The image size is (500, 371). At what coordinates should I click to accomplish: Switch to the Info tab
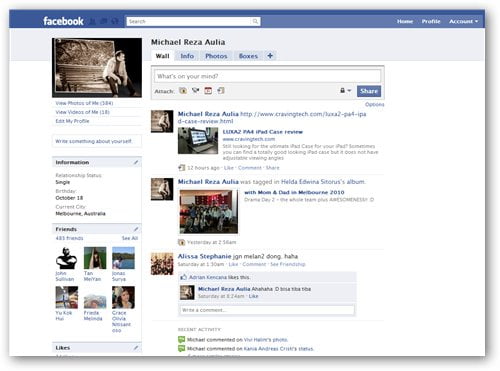187,56
